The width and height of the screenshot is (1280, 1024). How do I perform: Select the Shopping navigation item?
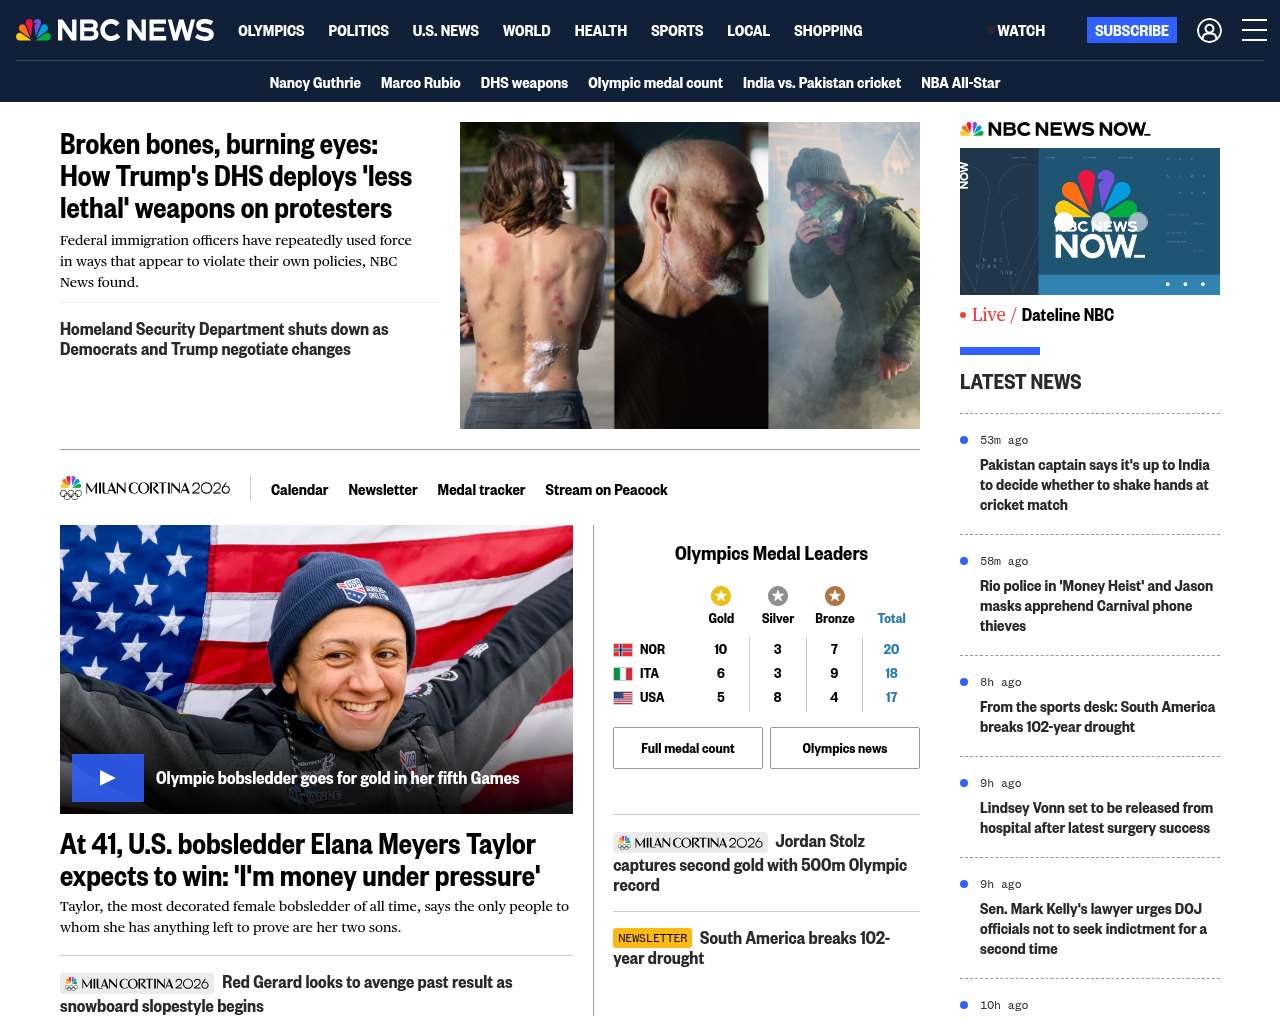click(x=828, y=31)
